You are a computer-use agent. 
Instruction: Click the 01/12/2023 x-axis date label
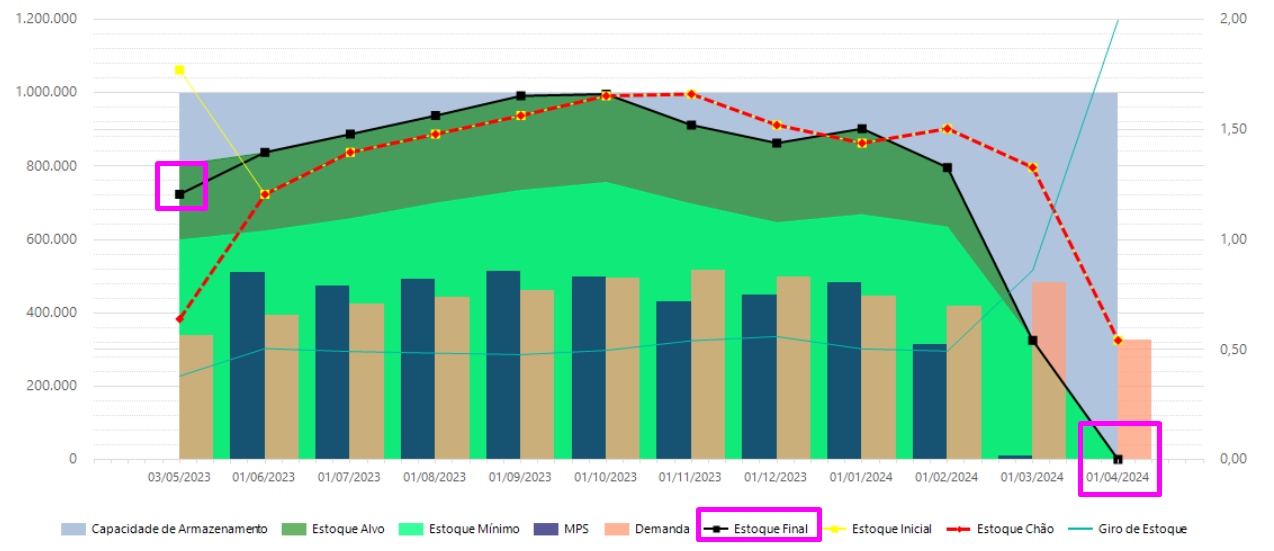[x=775, y=478]
